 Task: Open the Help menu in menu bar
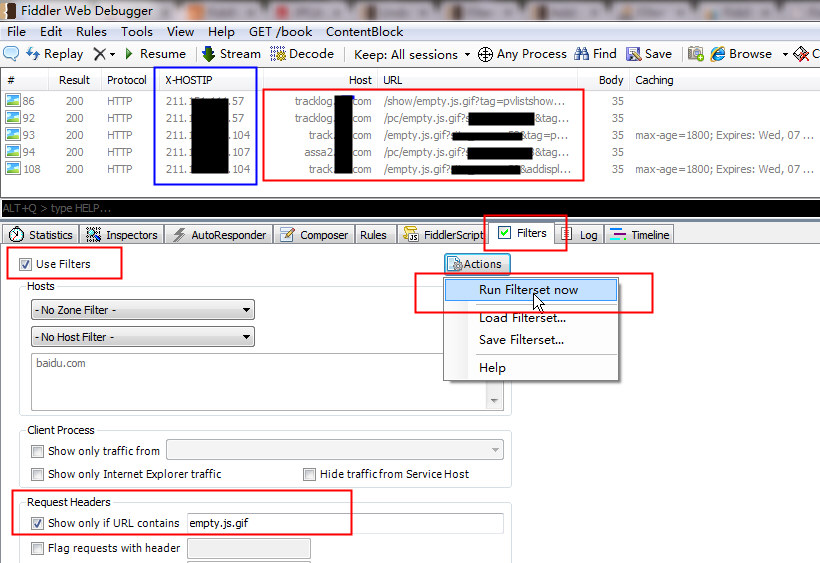coord(221,32)
